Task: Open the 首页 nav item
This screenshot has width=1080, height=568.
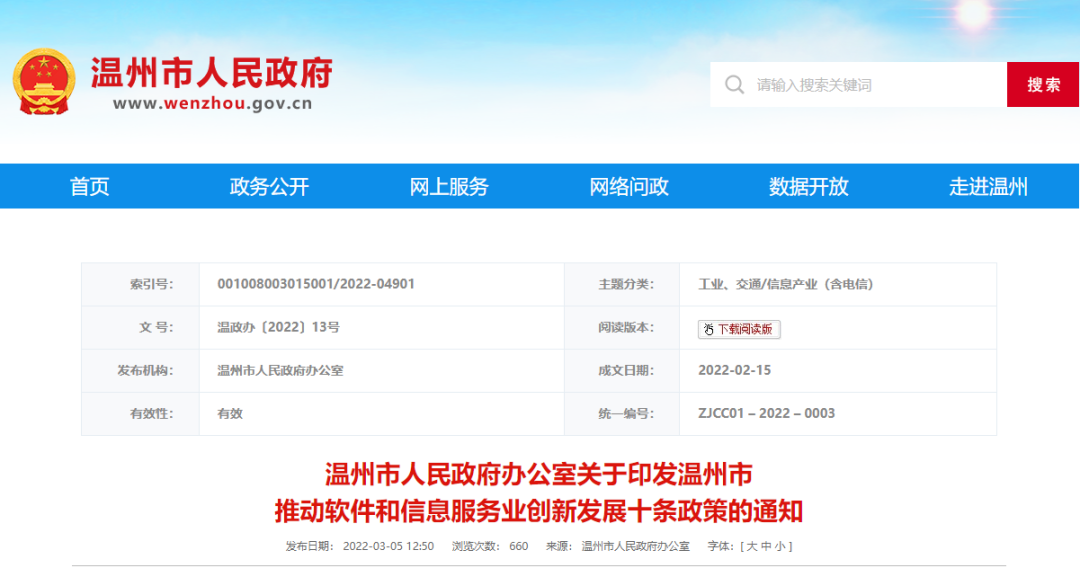Action: coord(90,187)
